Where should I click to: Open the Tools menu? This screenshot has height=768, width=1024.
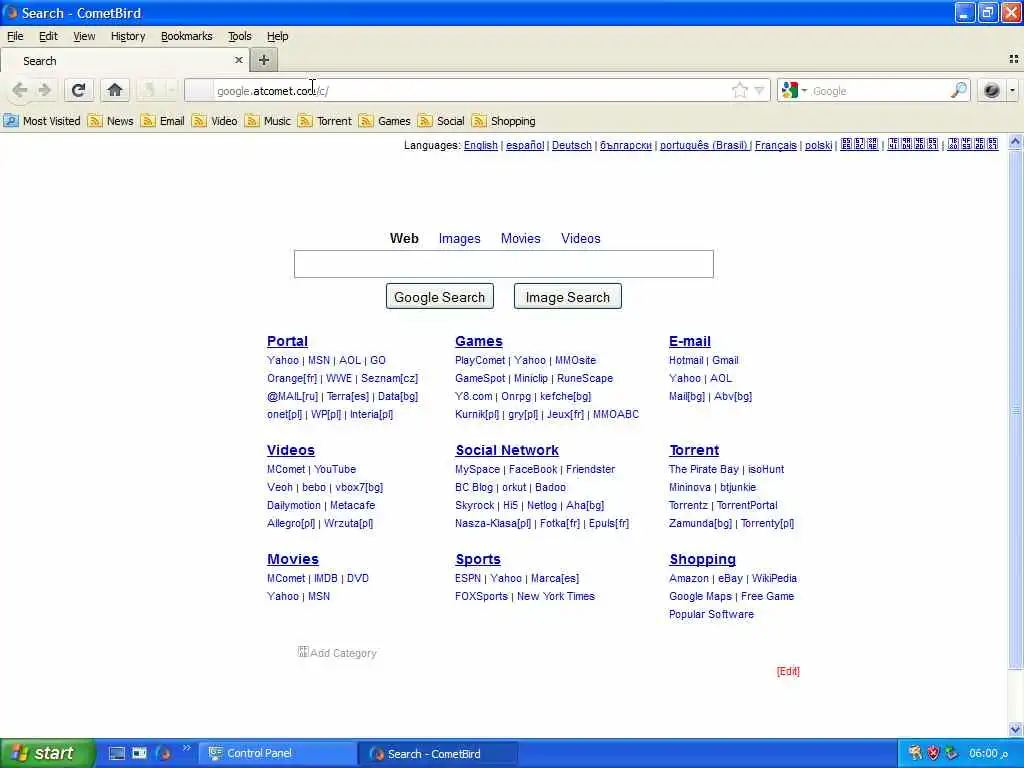pyautogui.click(x=240, y=36)
